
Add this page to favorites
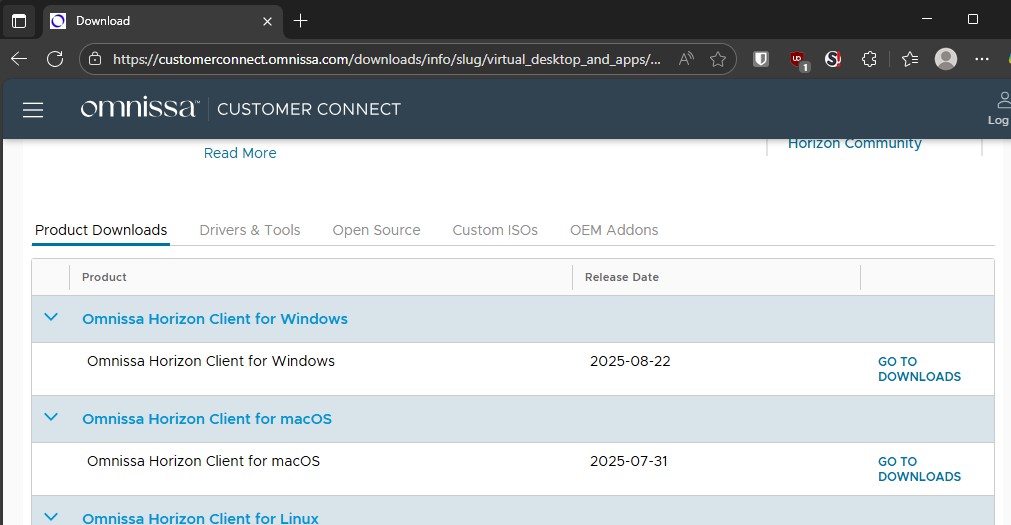[x=717, y=59]
